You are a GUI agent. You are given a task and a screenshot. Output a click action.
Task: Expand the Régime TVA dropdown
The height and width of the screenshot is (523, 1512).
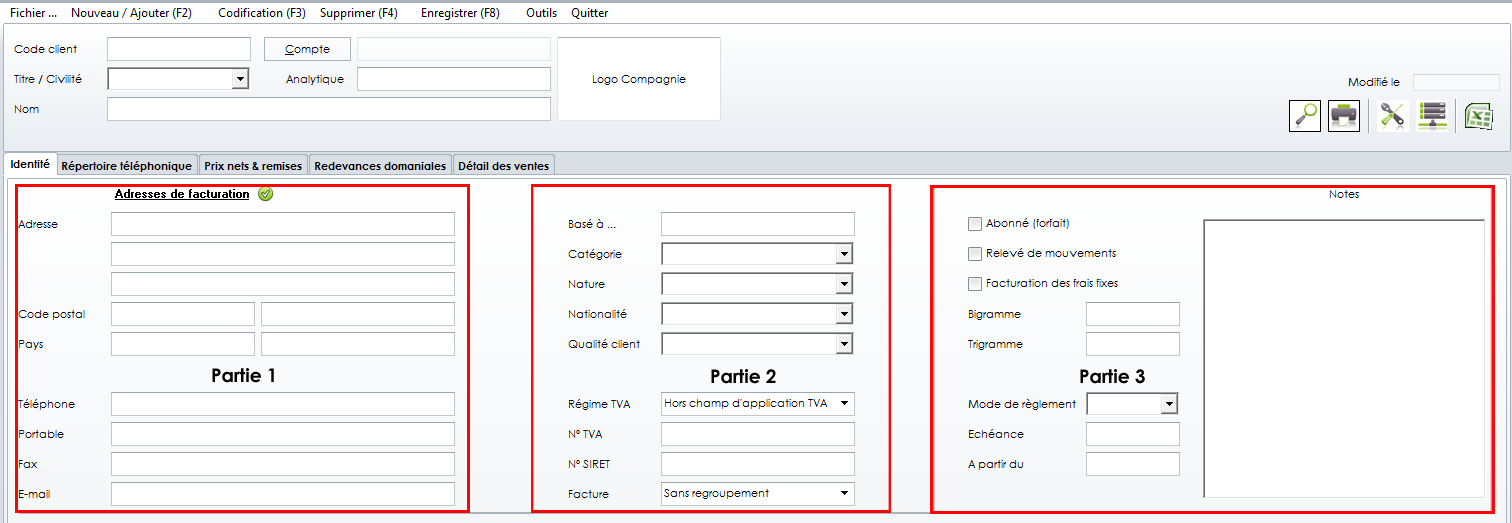tap(845, 404)
